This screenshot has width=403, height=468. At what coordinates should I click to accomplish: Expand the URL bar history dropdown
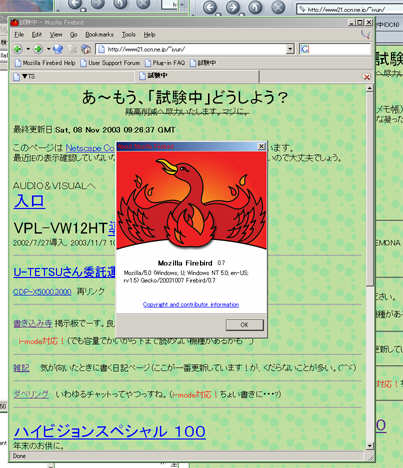(x=290, y=49)
